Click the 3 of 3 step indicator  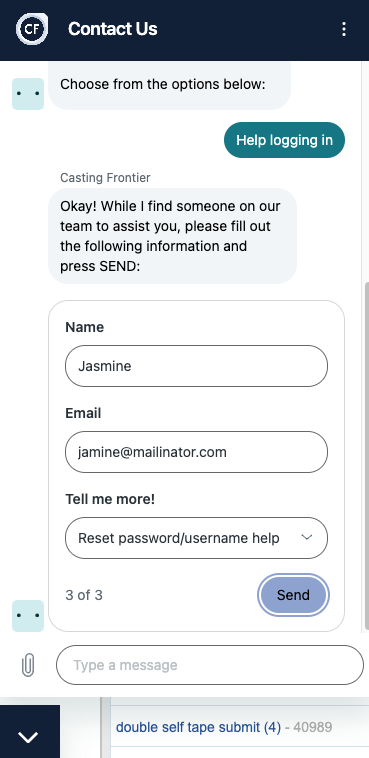[x=84, y=595]
